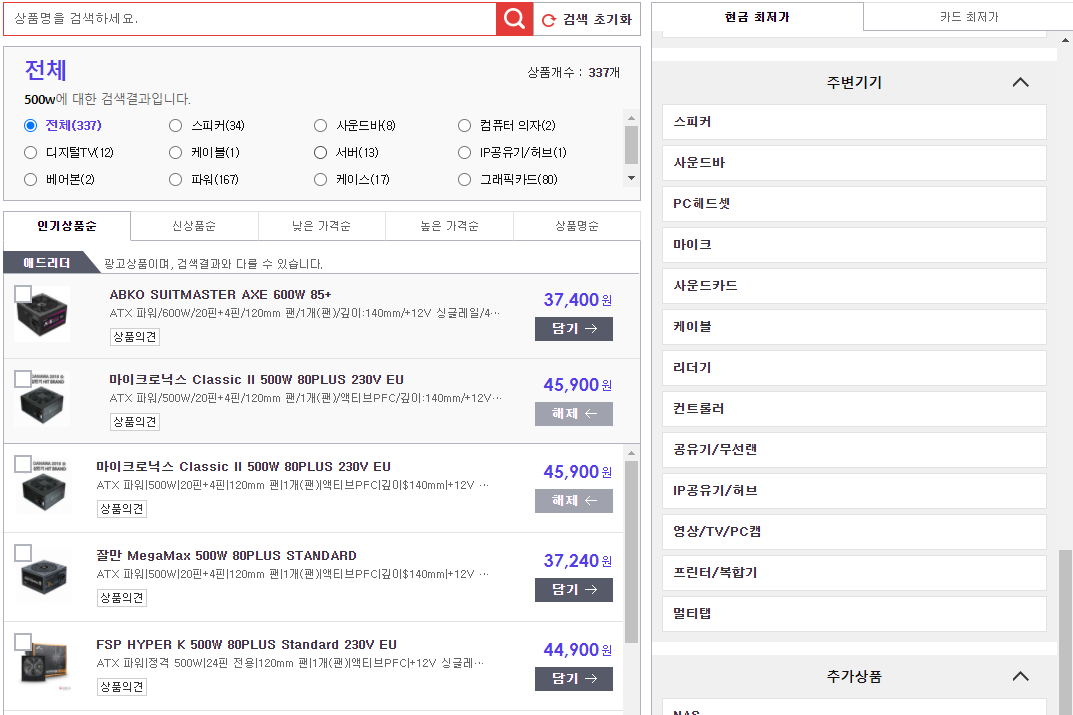1073x715 pixels.
Task: Choose 멀티탭 in 주변기기 list
Action: pyautogui.click(x=854, y=614)
